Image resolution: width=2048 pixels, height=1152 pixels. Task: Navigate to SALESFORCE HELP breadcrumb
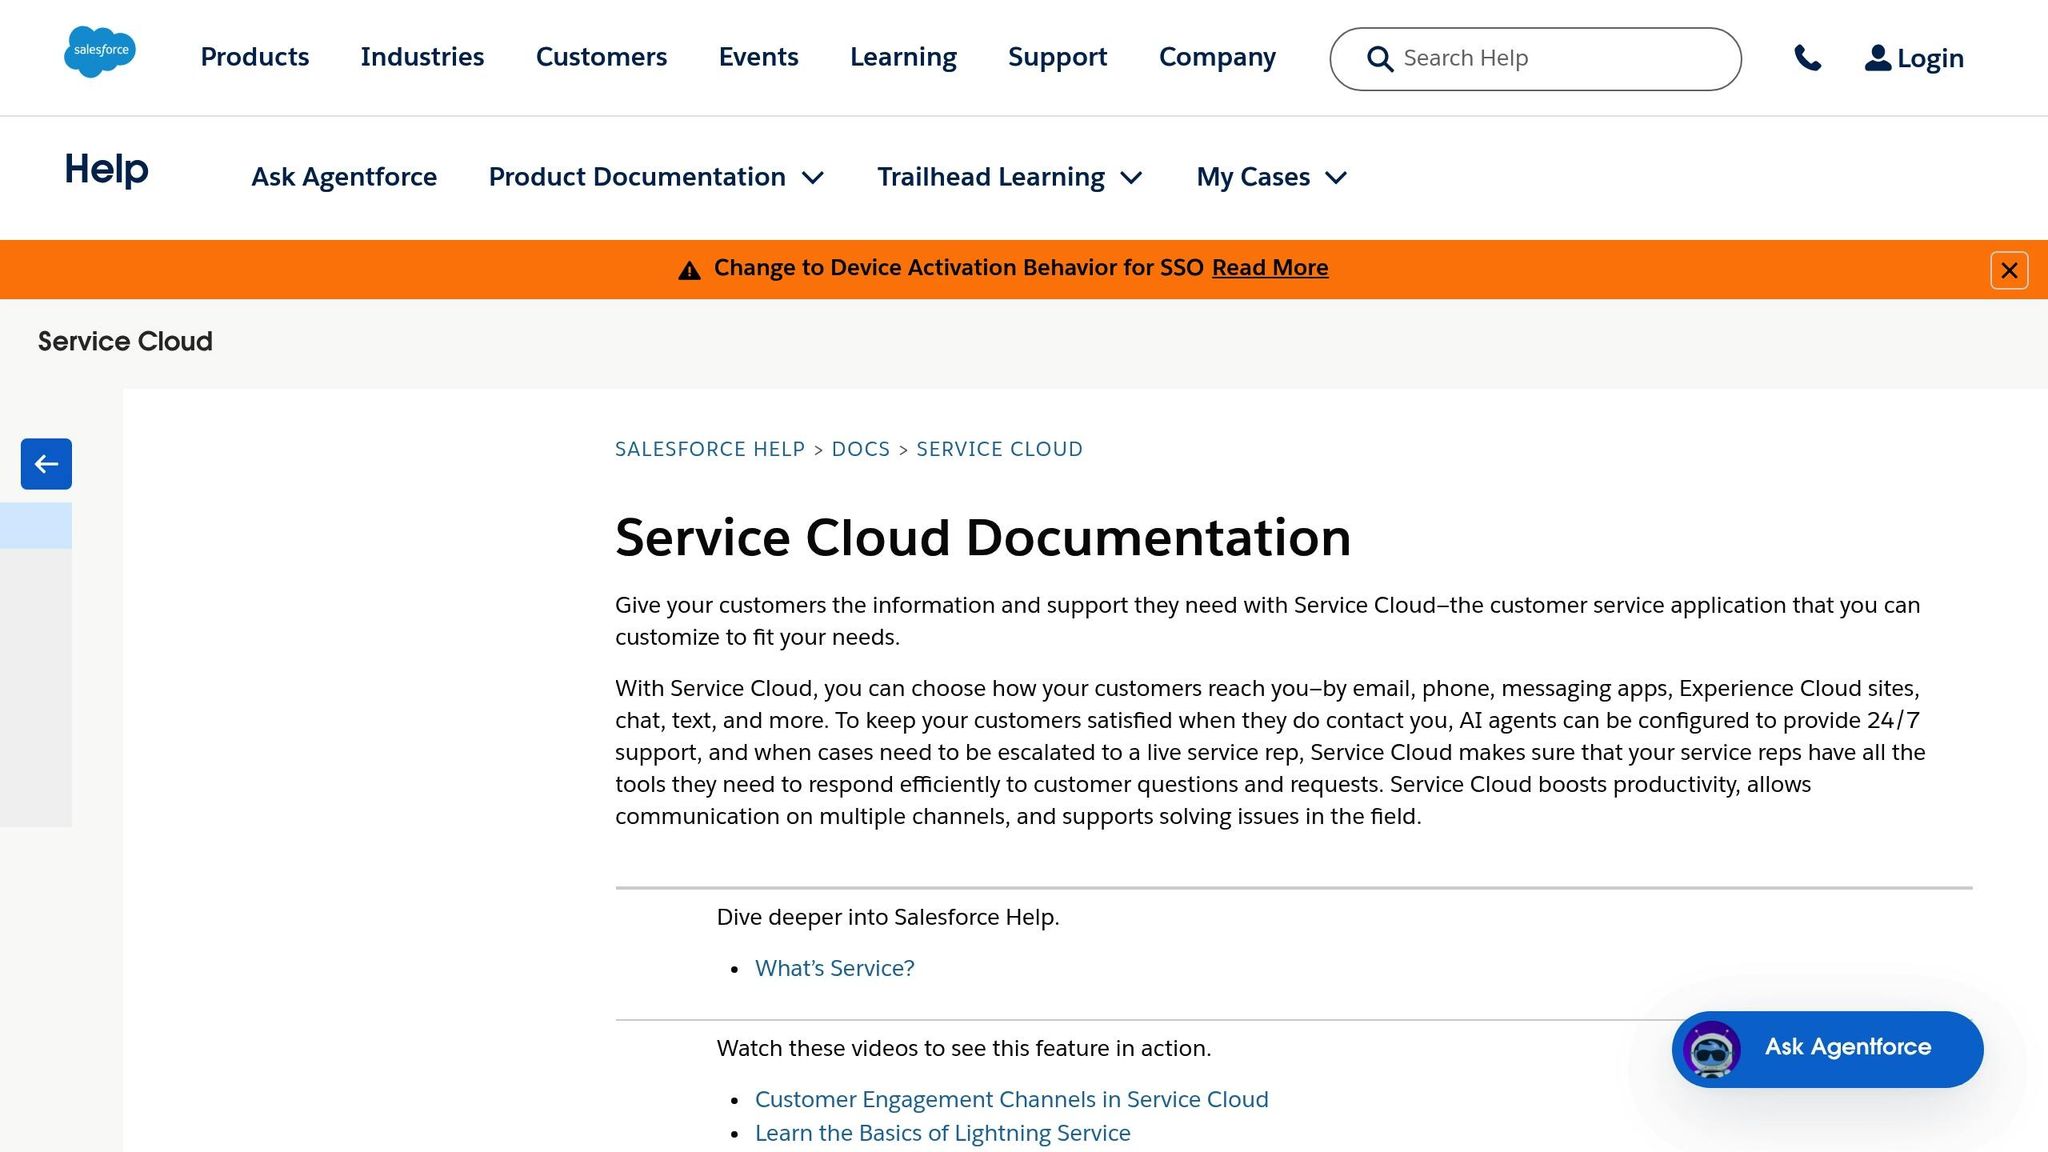pos(710,449)
